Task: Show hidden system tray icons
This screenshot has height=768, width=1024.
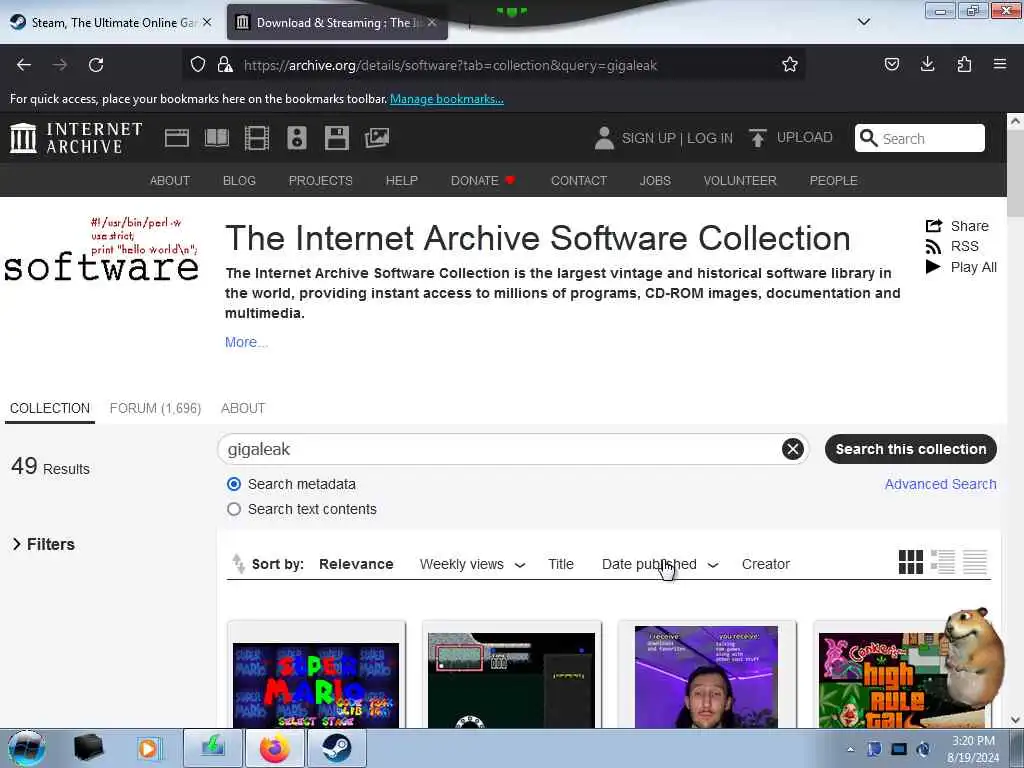Action: tap(850, 749)
